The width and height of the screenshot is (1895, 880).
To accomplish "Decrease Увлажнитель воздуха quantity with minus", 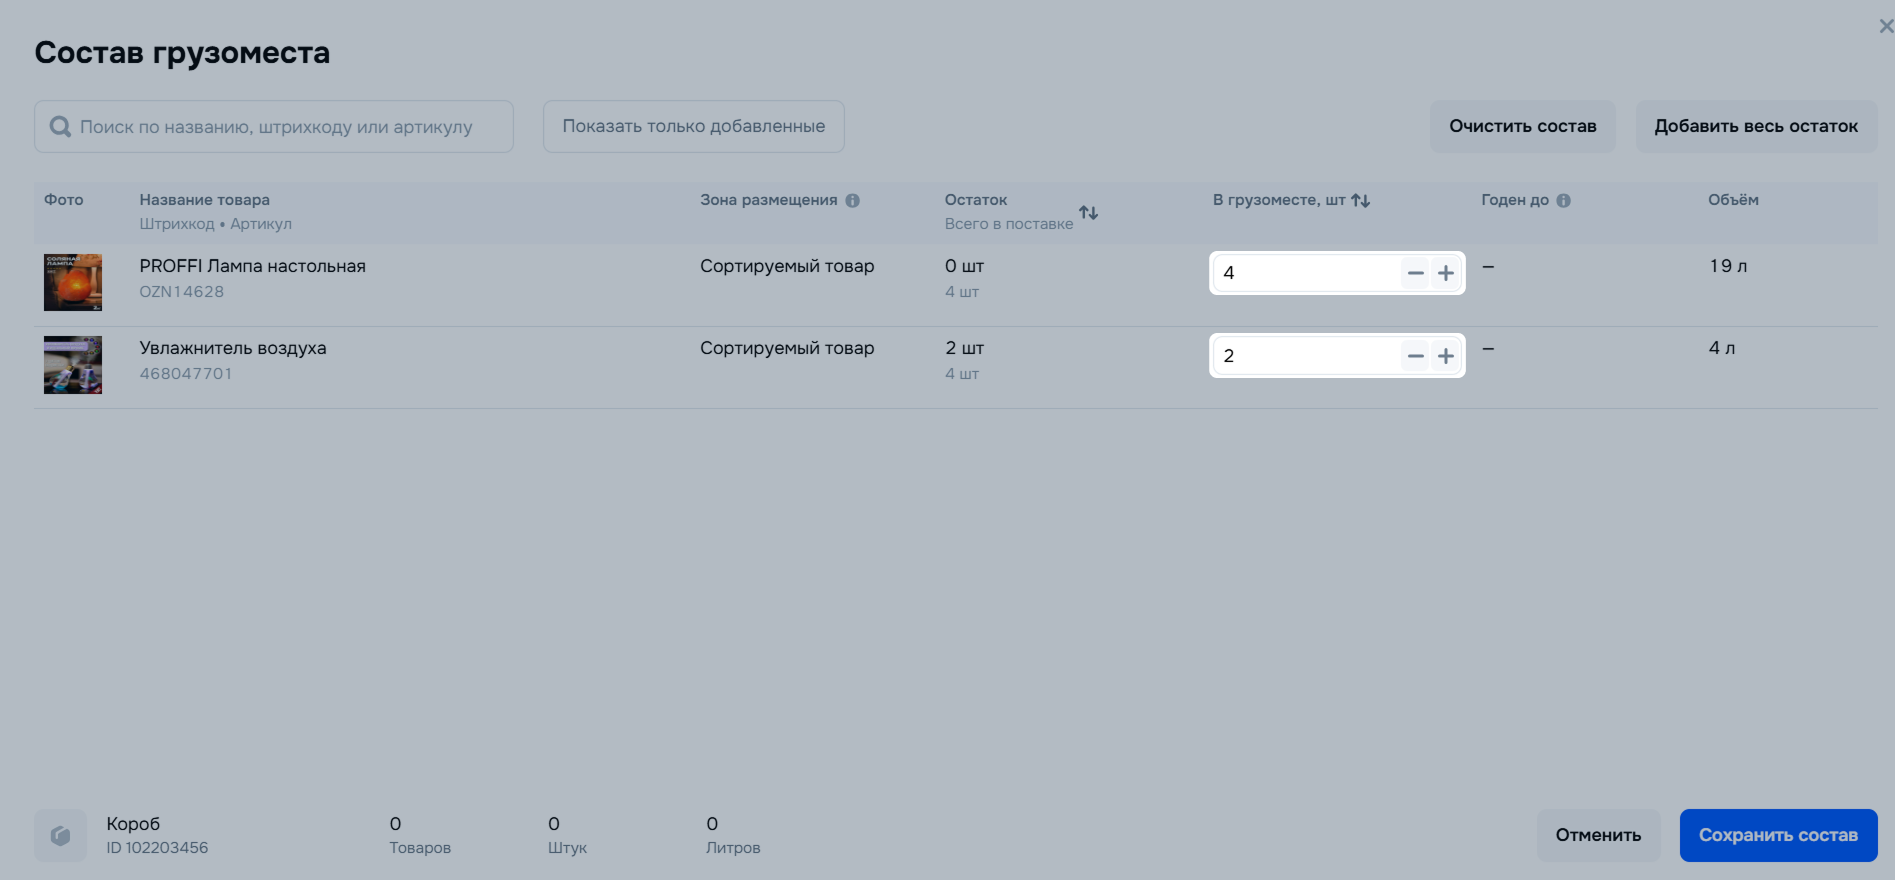I will pyautogui.click(x=1415, y=355).
